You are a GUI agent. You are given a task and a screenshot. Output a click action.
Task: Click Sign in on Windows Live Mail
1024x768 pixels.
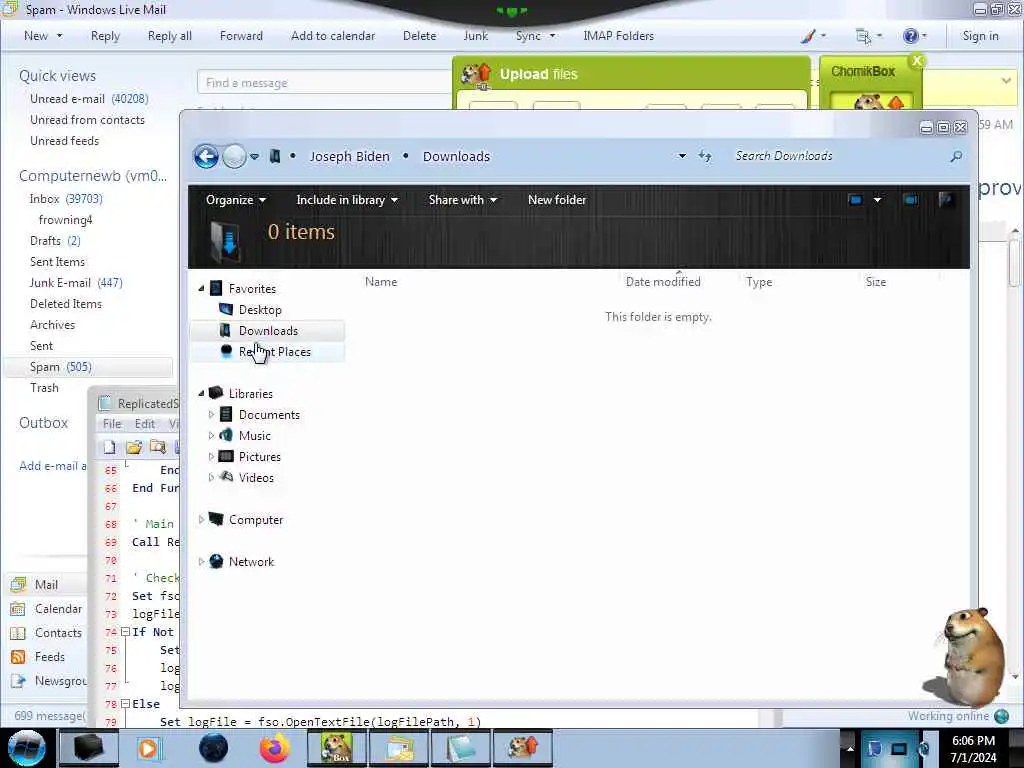980,36
